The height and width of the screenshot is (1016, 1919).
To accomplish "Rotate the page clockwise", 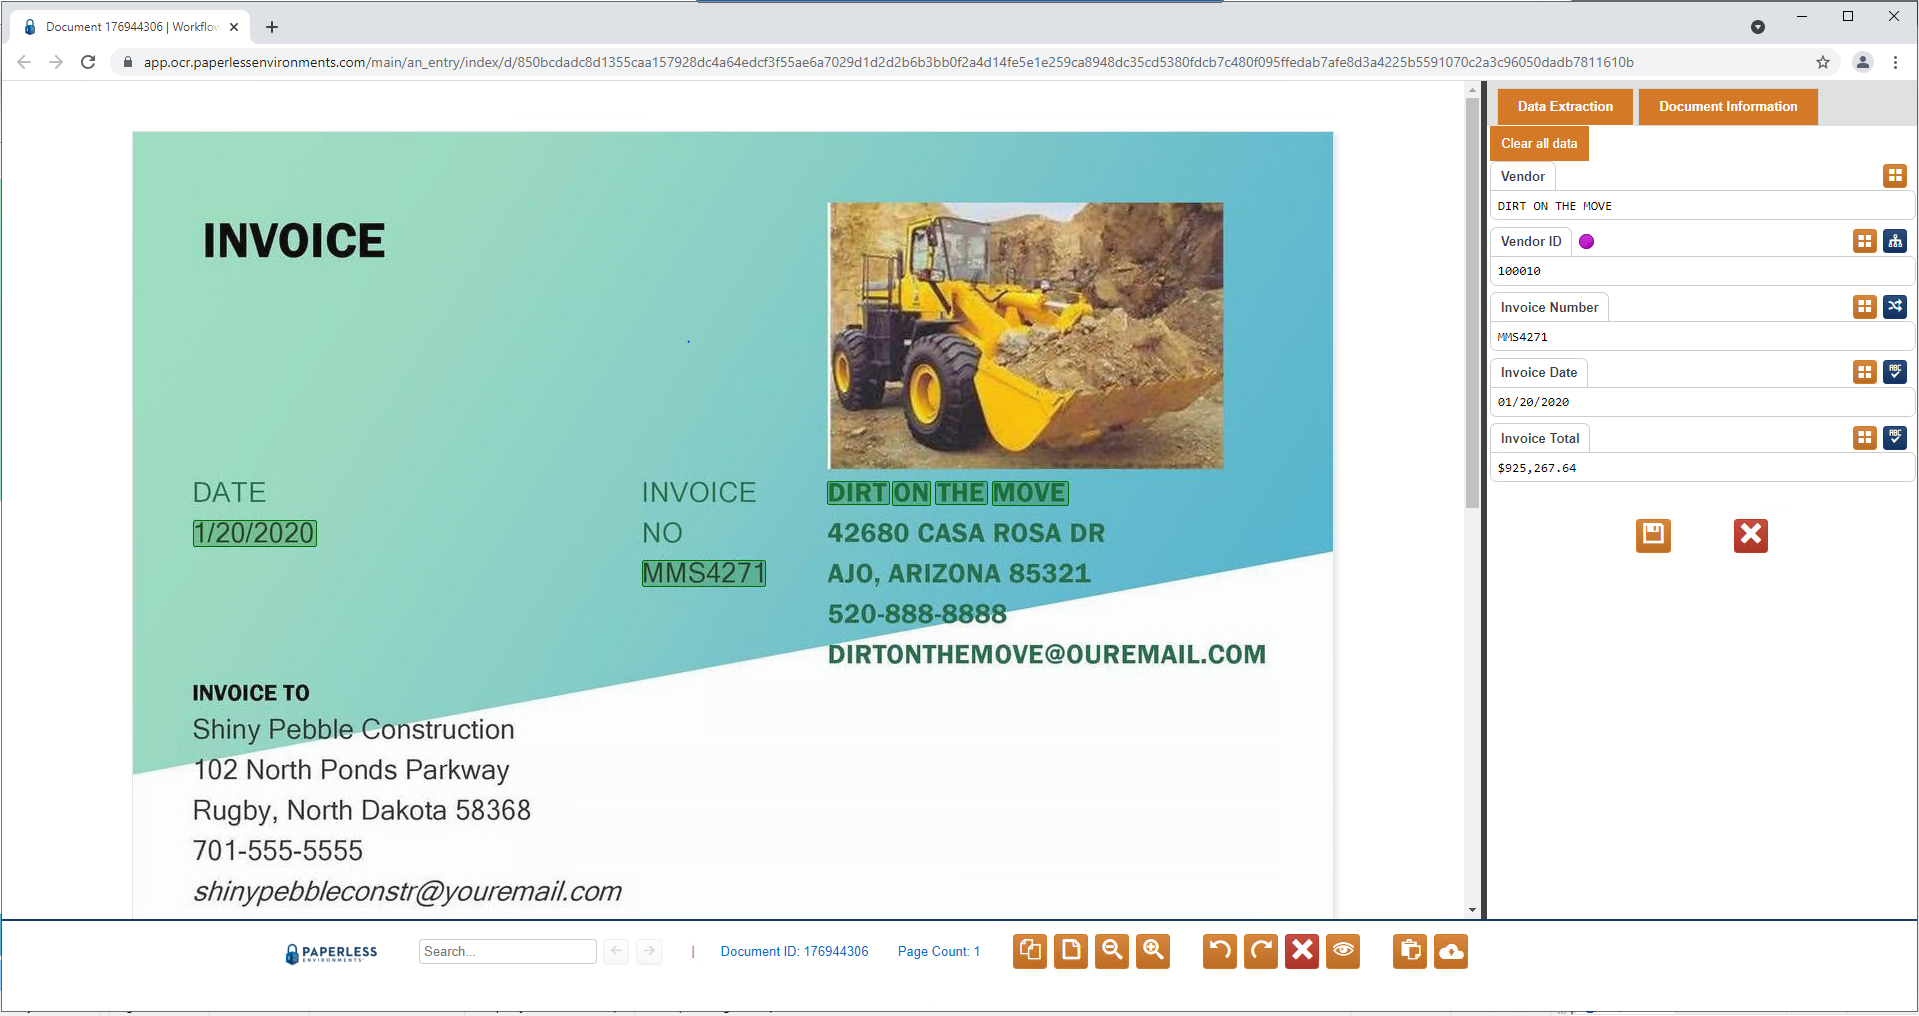I will (1261, 951).
